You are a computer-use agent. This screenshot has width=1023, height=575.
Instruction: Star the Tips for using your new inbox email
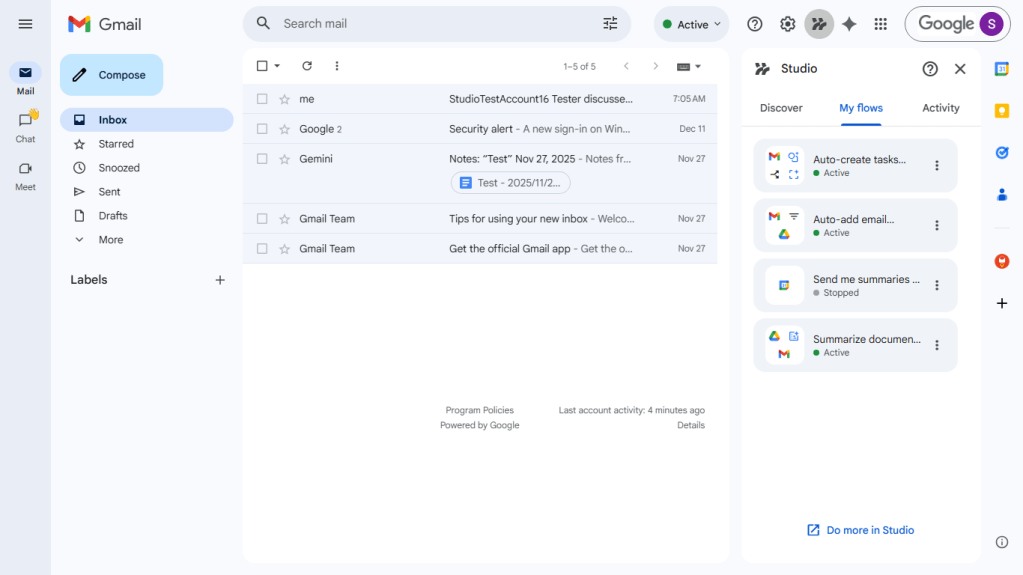coord(284,219)
